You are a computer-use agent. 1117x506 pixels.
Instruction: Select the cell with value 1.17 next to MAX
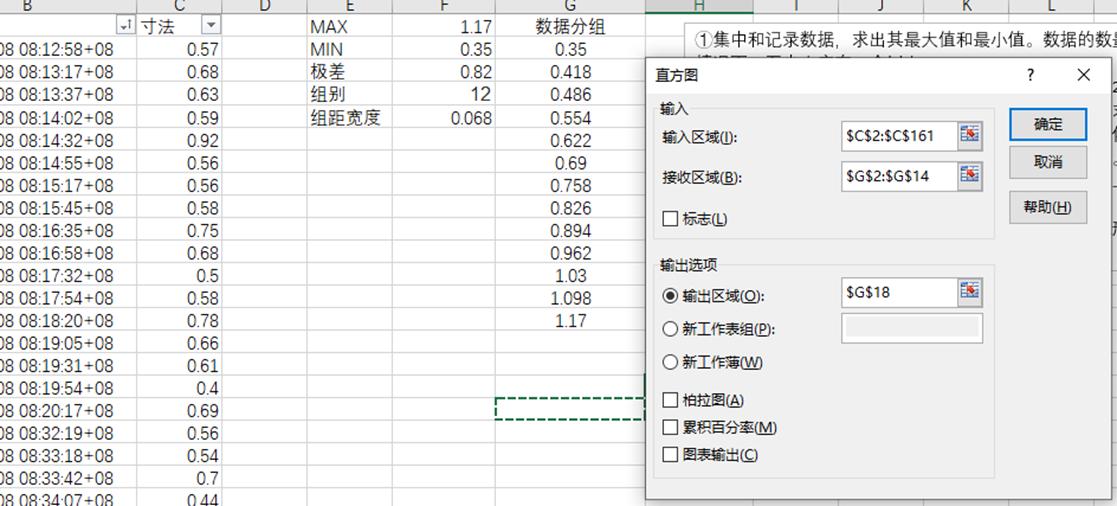click(x=443, y=26)
